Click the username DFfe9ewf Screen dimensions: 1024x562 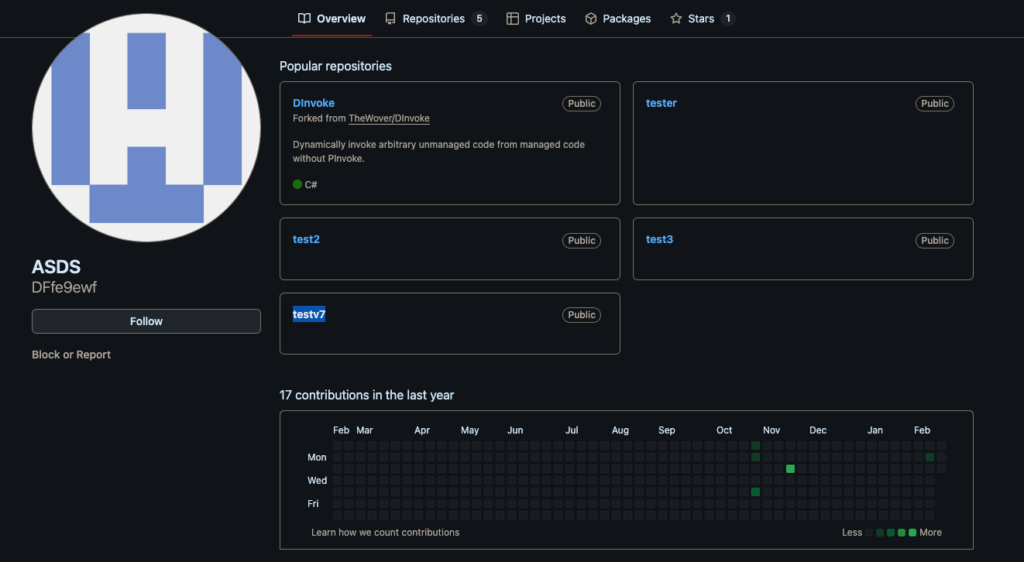[64, 287]
